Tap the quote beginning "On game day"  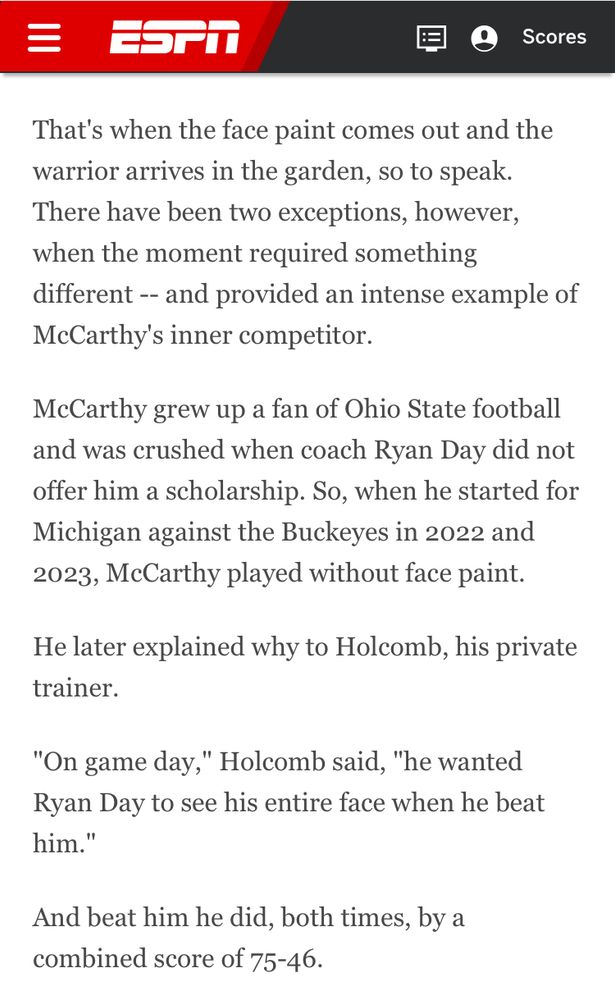(289, 802)
